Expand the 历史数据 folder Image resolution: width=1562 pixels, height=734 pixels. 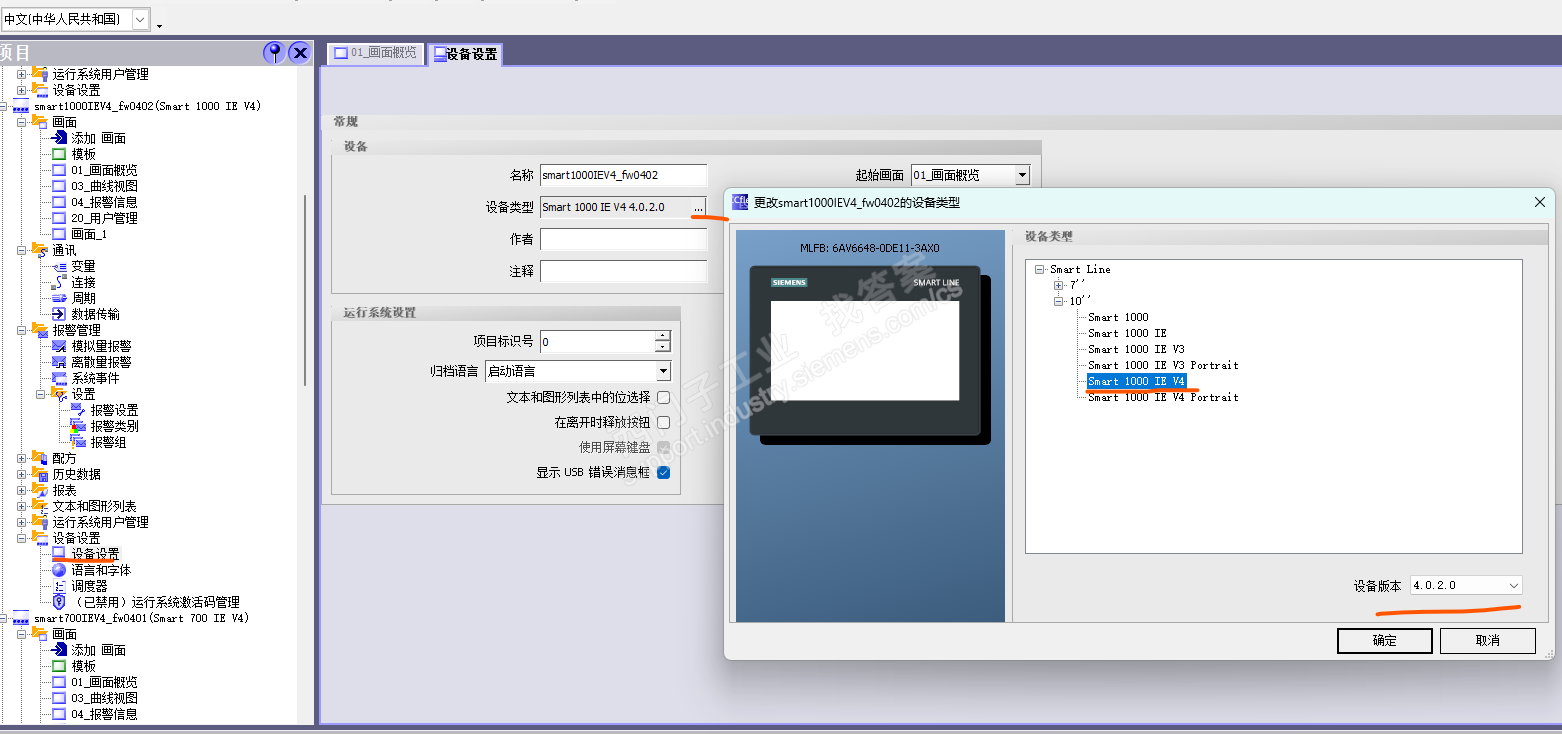coord(22,474)
